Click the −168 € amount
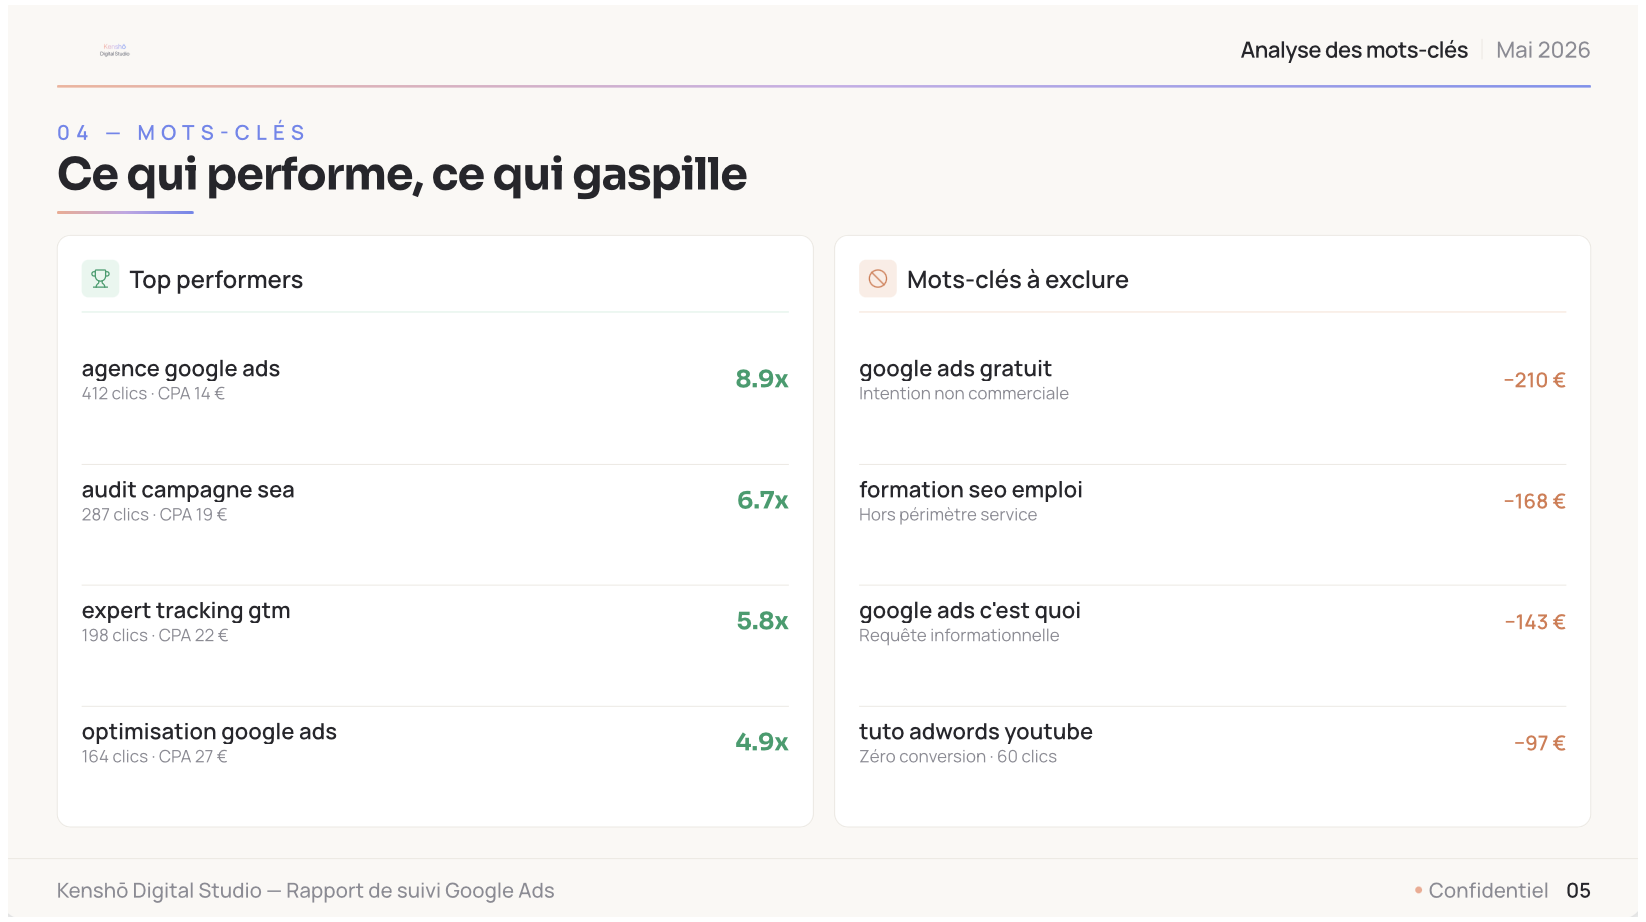Screen dimensions: 1646x922 (x=1534, y=501)
